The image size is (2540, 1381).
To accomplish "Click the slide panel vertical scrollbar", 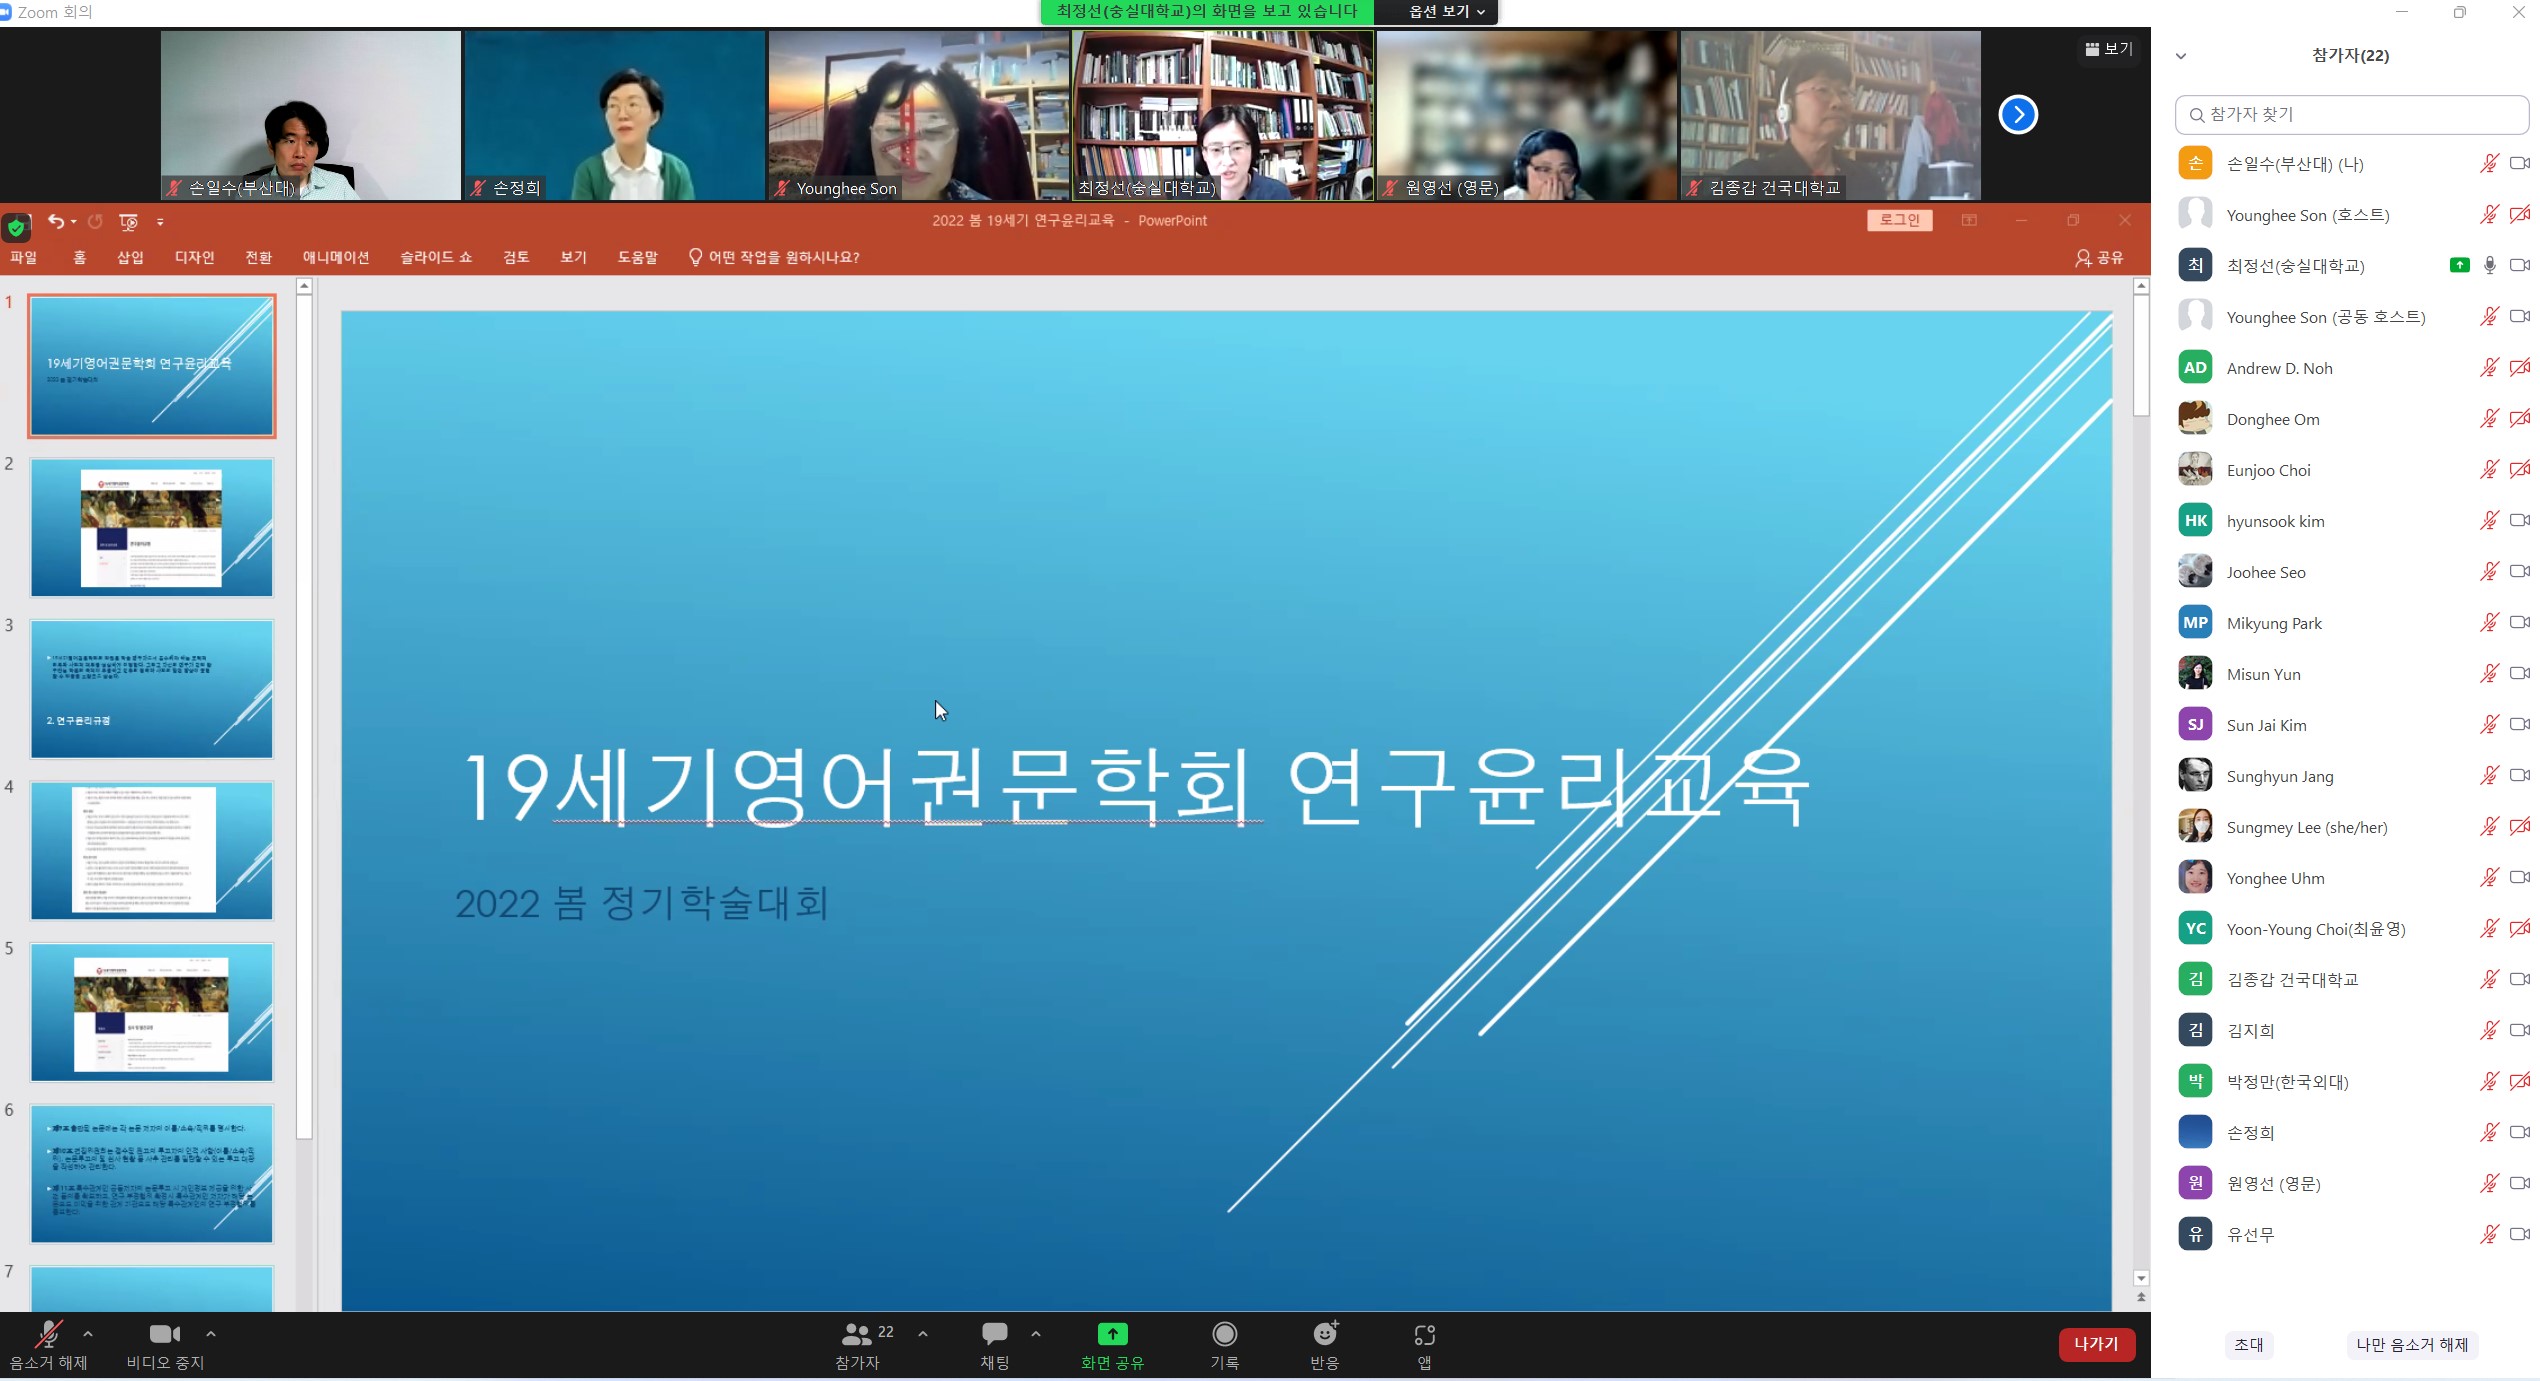I will (x=305, y=716).
